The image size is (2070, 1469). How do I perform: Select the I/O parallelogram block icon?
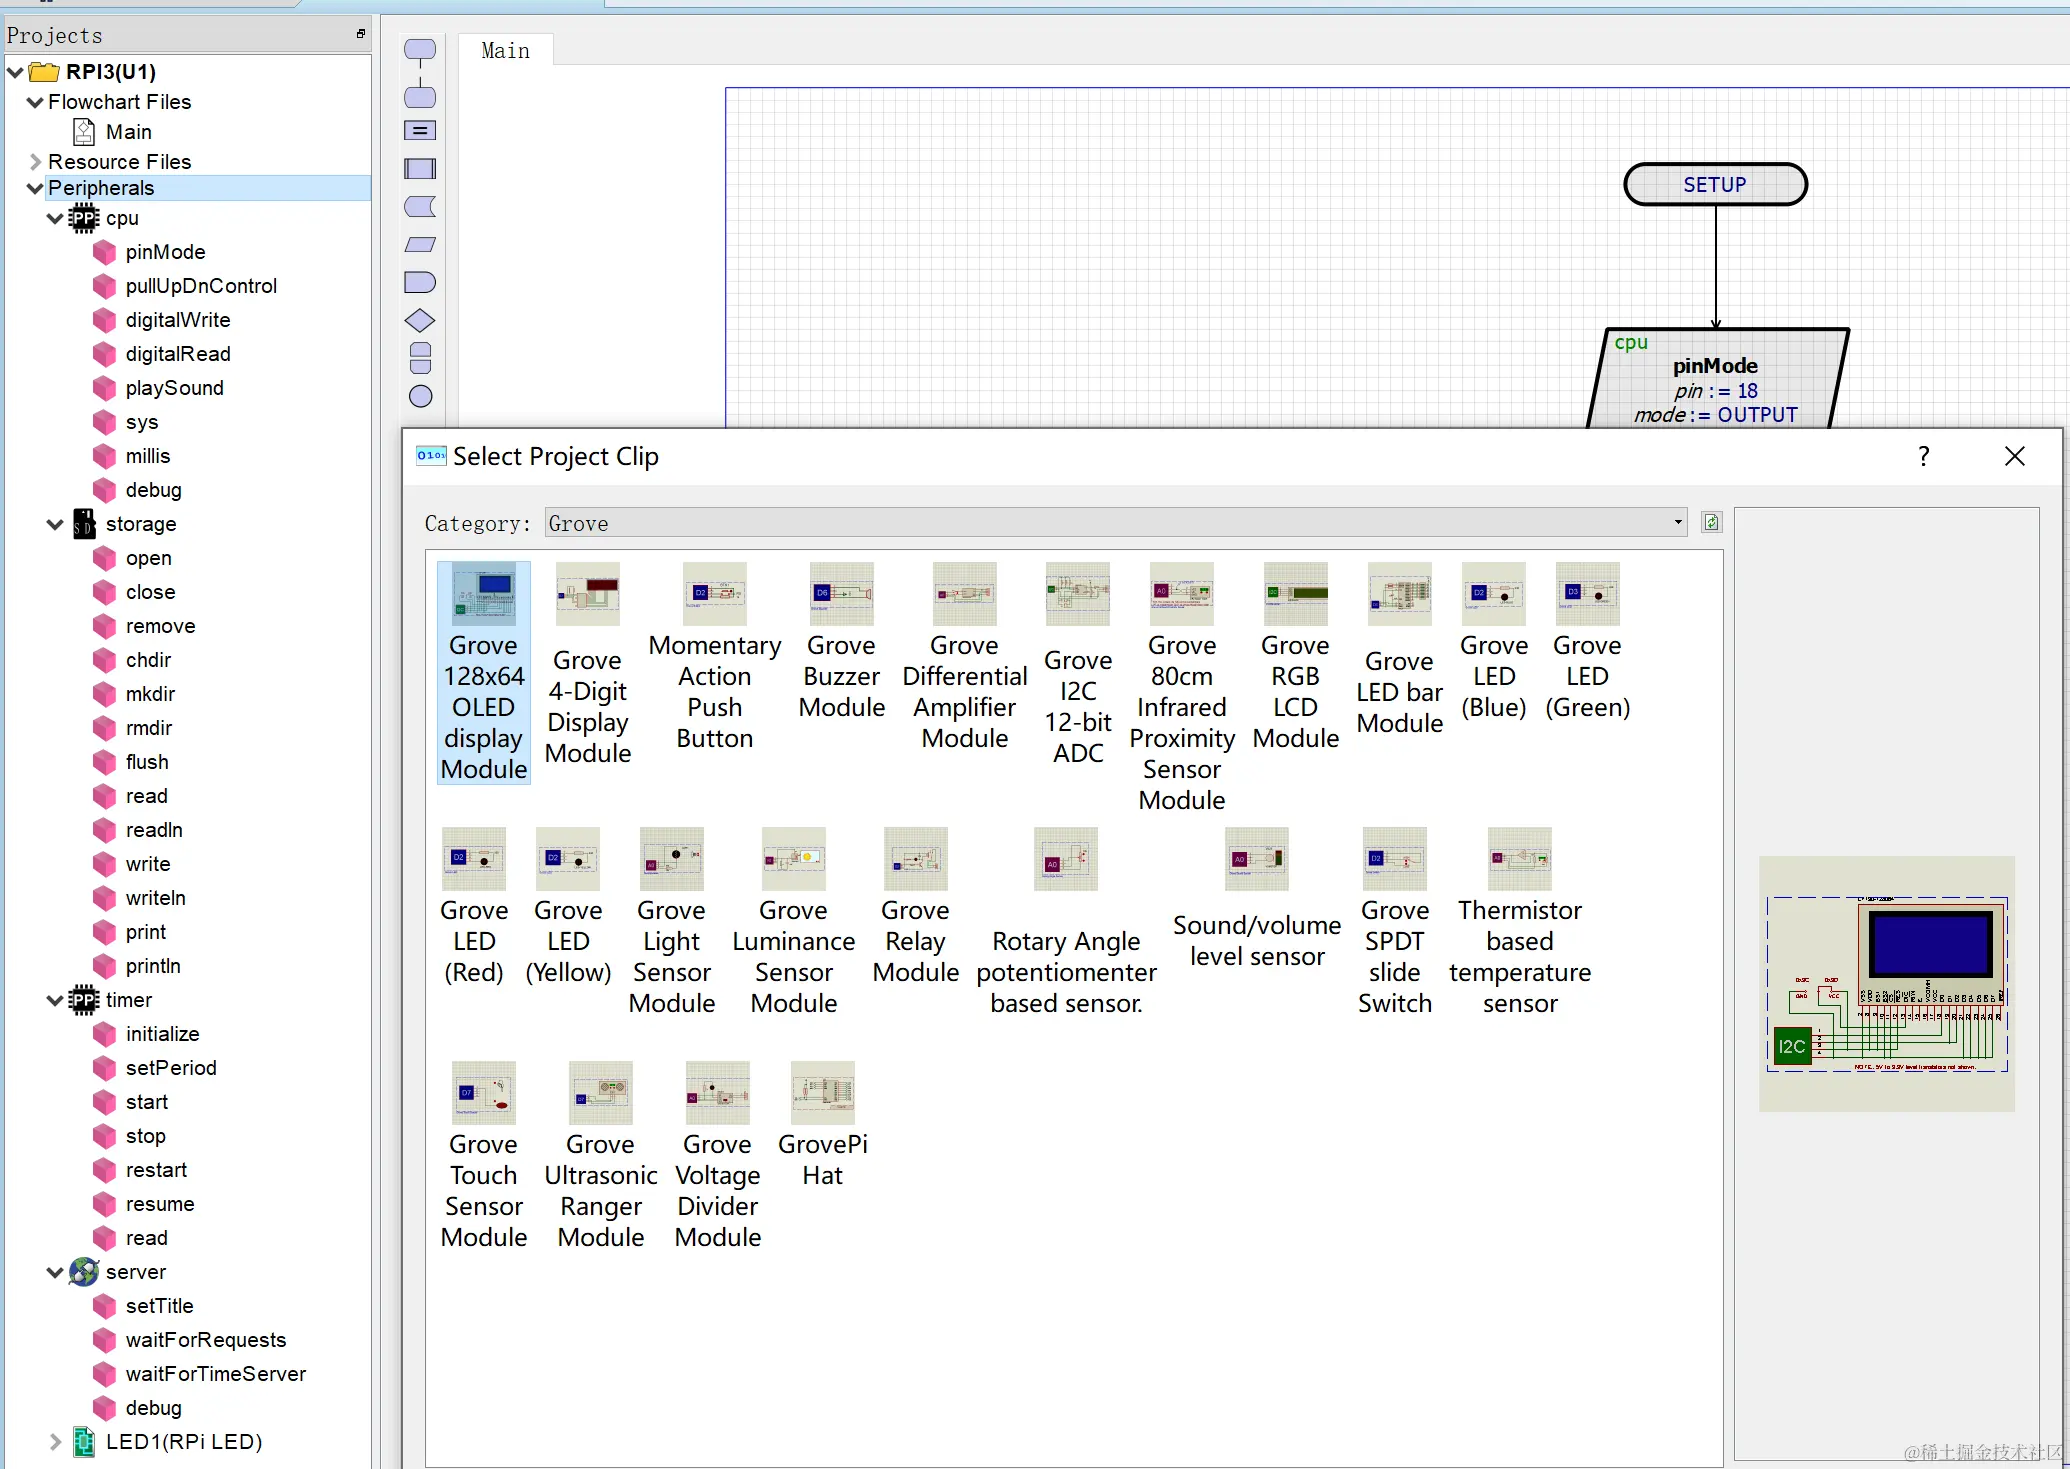420,245
